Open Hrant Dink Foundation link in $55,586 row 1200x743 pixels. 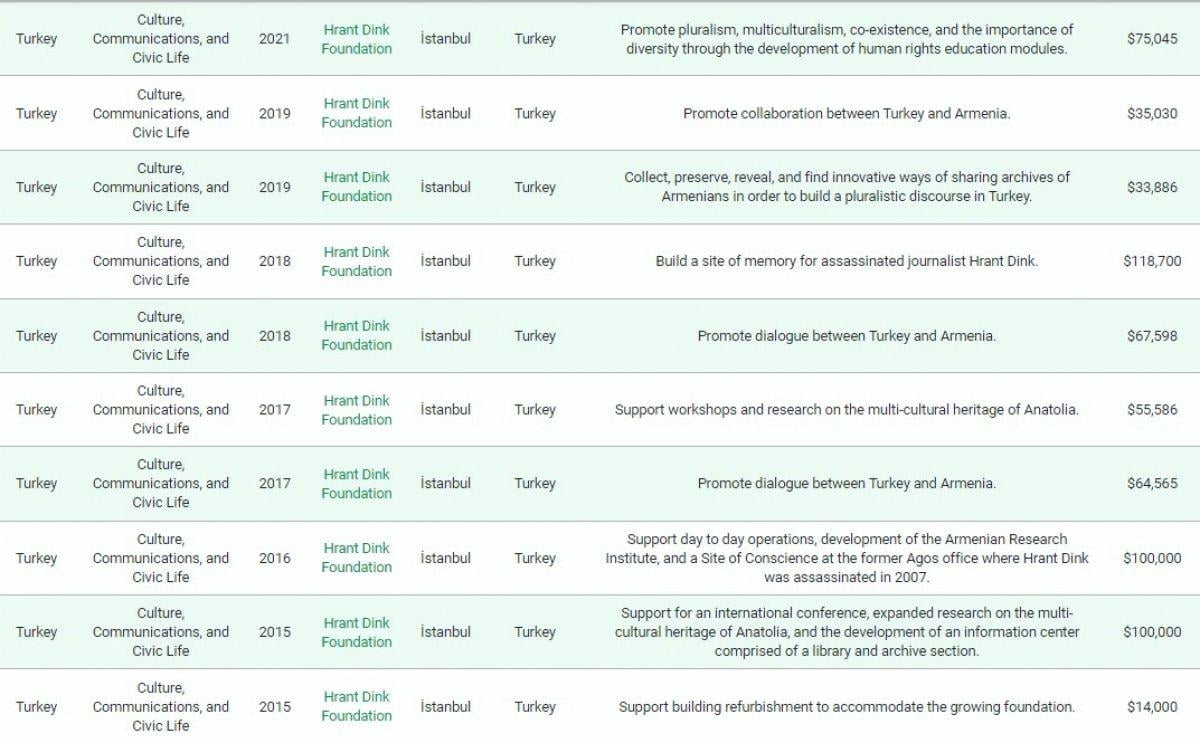pos(356,410)
